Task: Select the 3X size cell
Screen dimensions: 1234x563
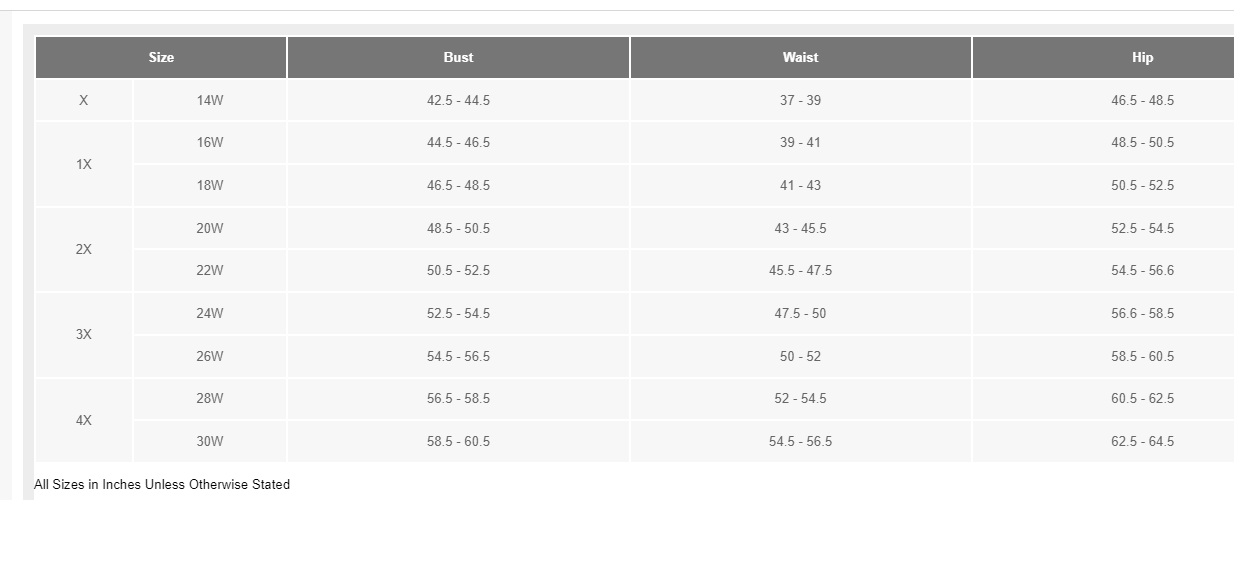Action: (x=84, y=334)
